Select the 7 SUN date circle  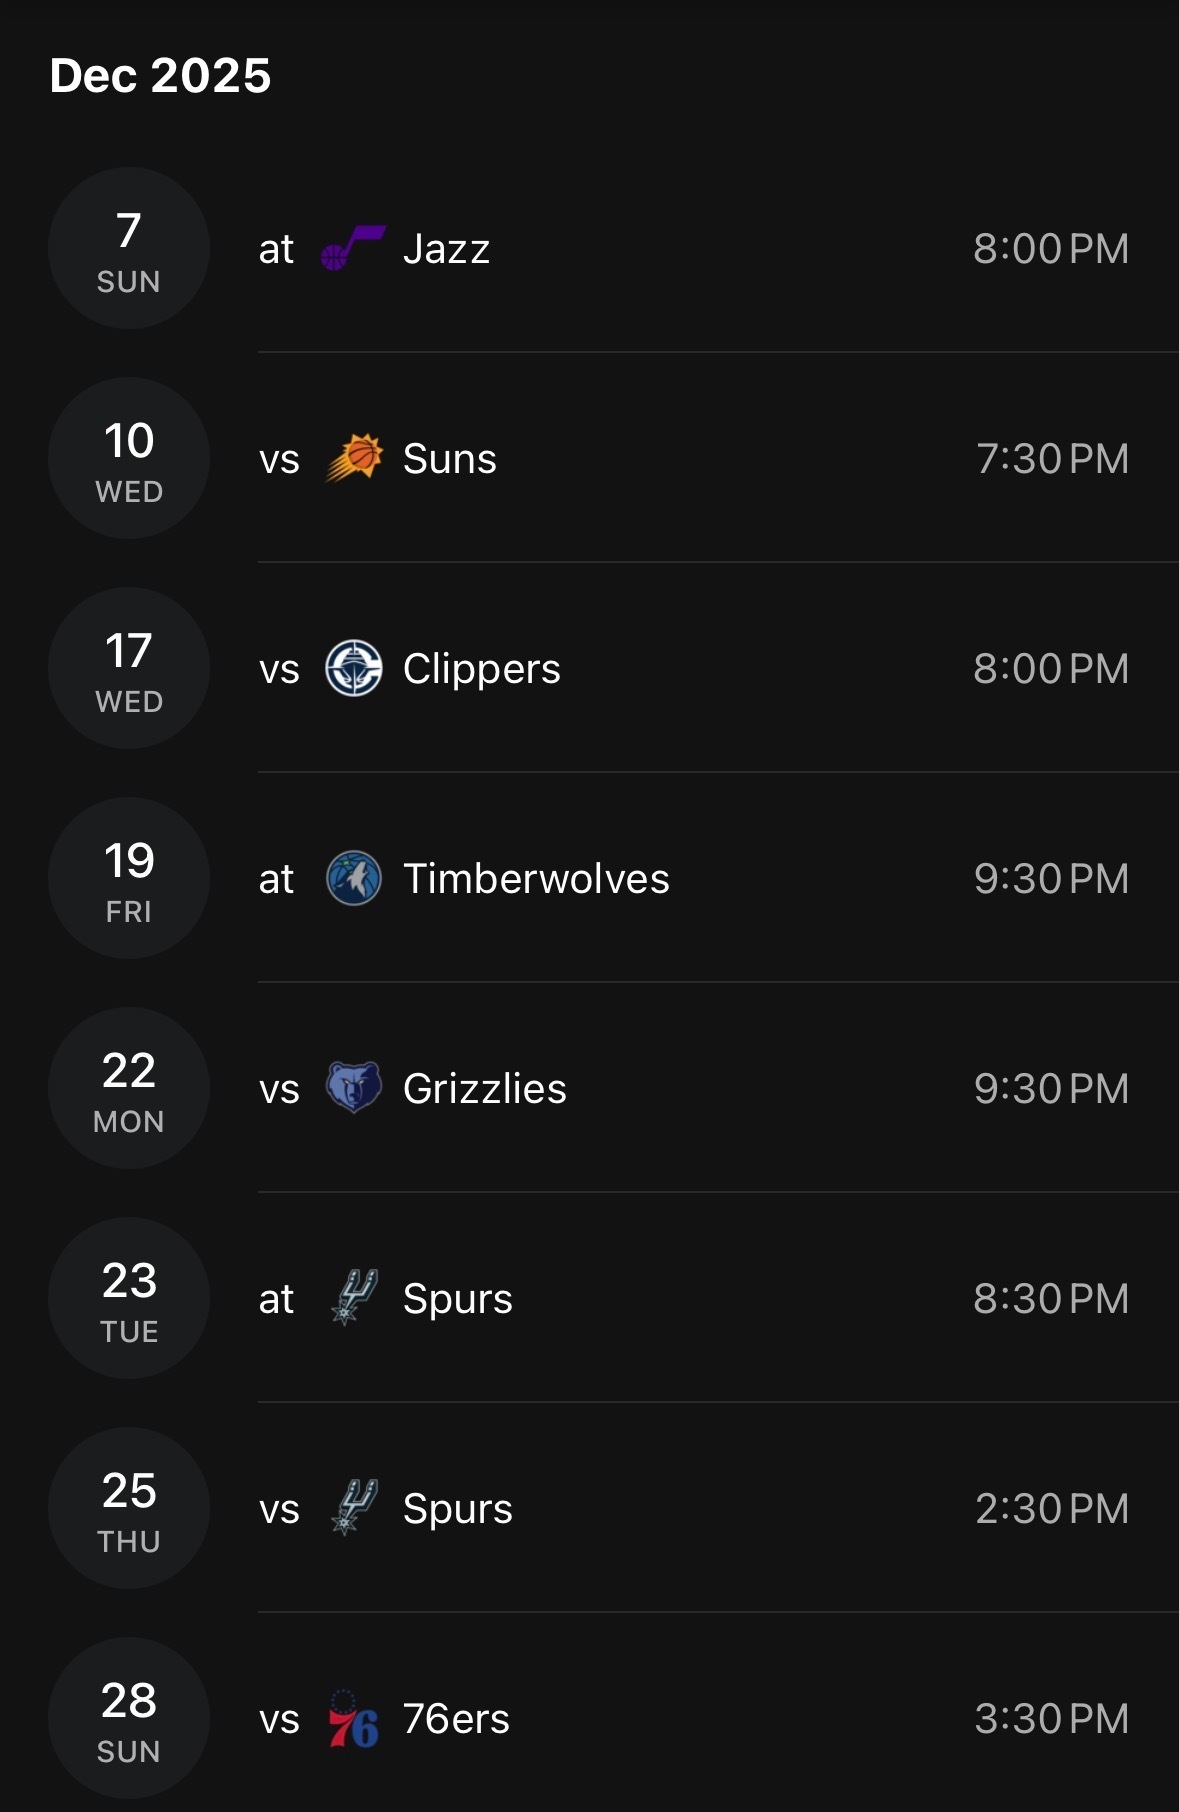129,248
